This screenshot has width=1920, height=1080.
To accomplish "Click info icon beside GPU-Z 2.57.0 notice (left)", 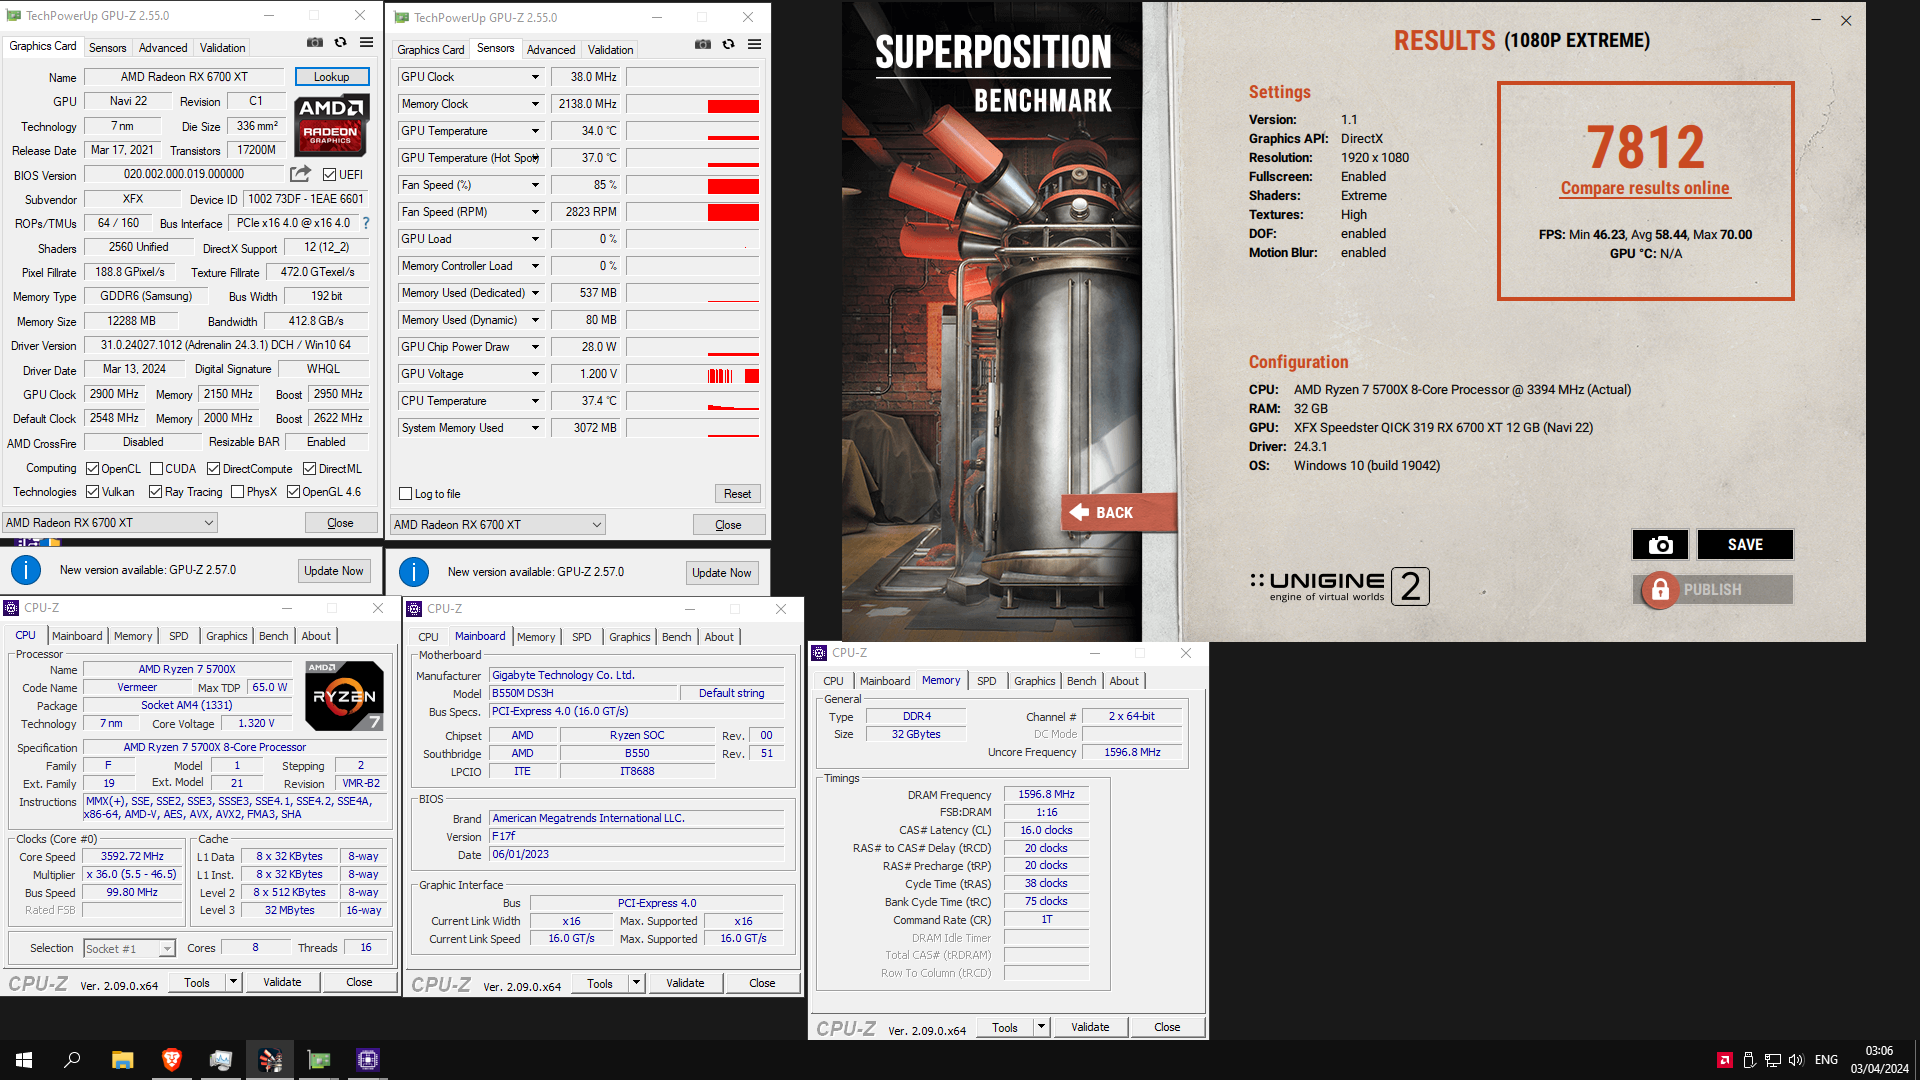I will 26,570.
